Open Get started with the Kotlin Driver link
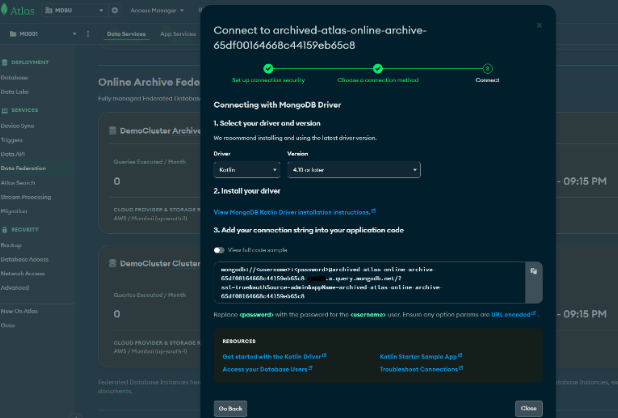Image resolution: width=618 pixels, height=418 pixels. [x=274, y=357]
